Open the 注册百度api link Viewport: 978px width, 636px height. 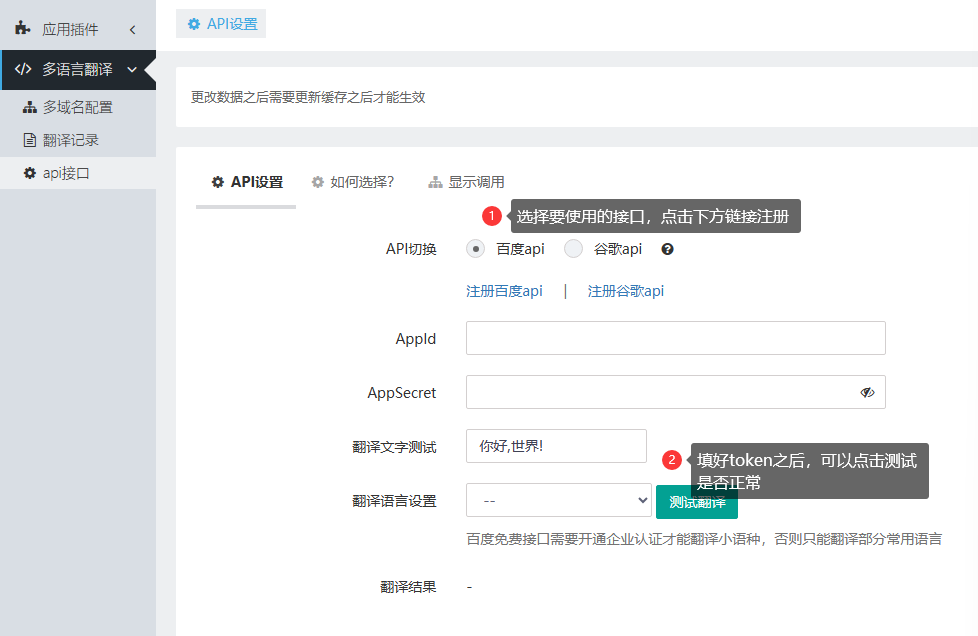tap(504, 291)
